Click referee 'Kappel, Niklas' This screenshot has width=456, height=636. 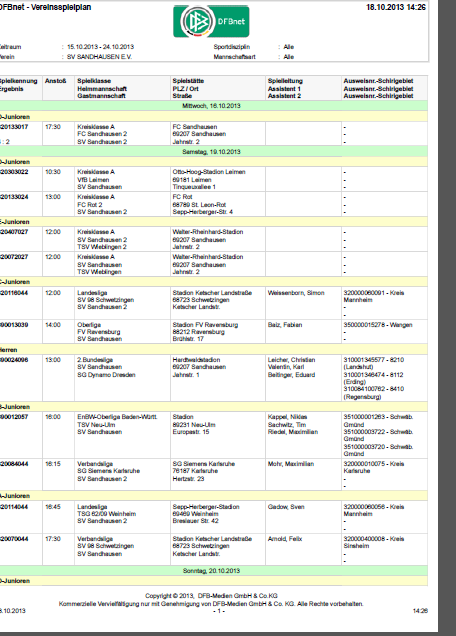click(x=287, y=417)
